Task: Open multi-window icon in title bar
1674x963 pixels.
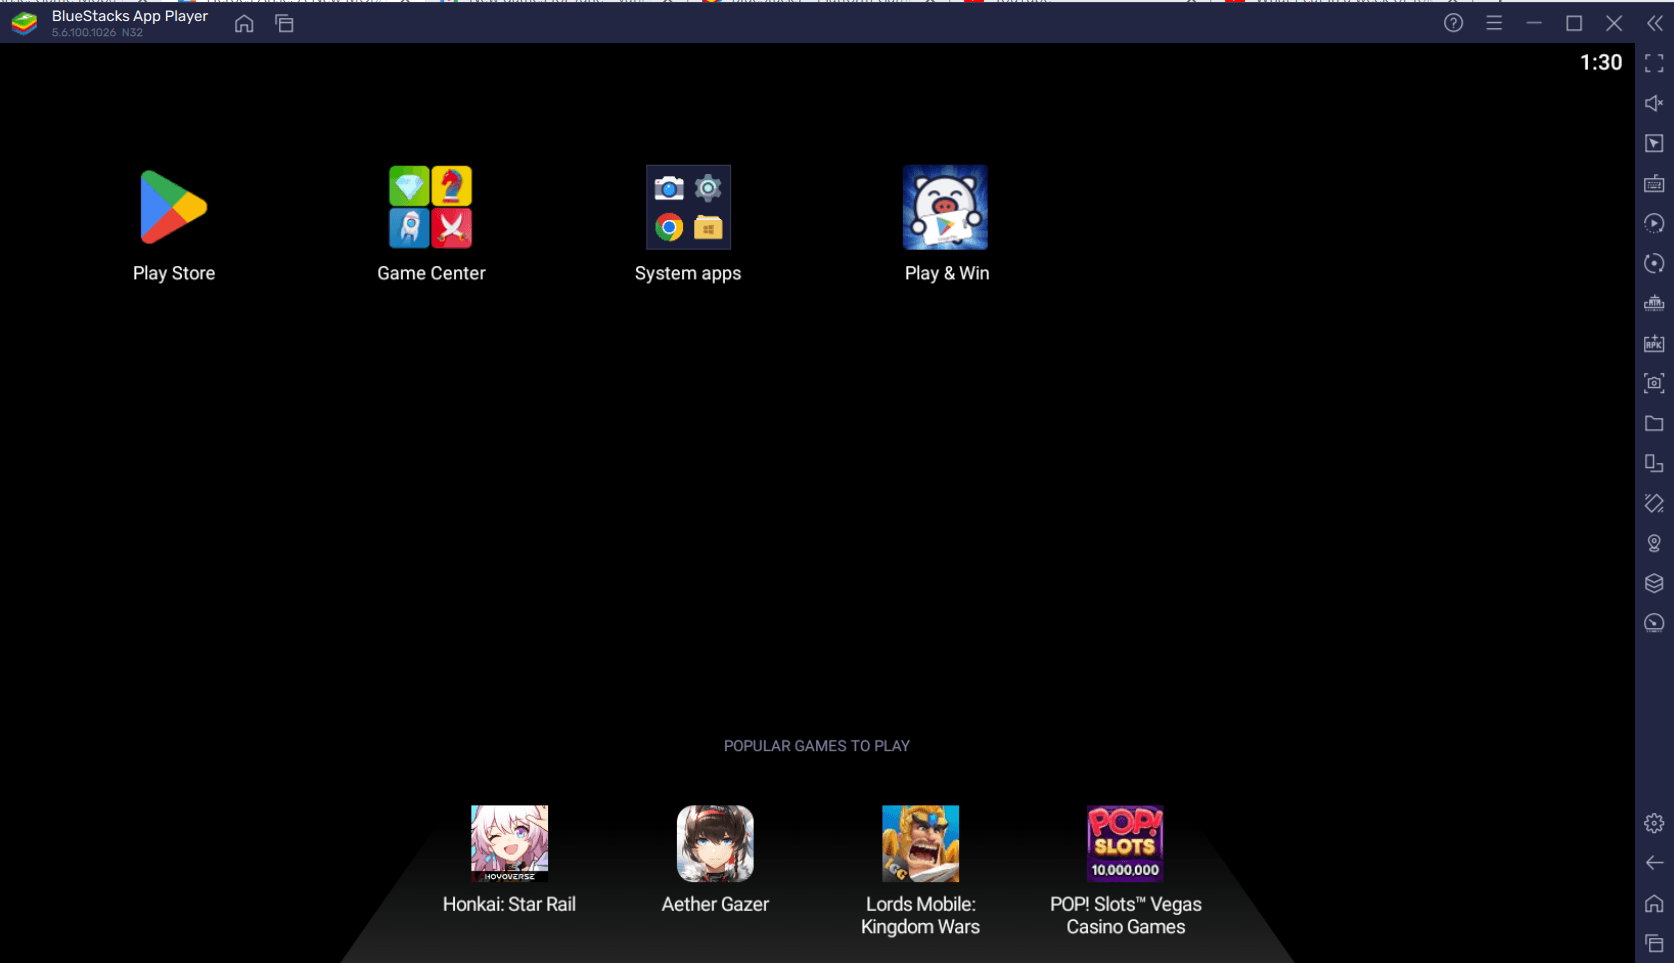Action: (x=284, y=23)
